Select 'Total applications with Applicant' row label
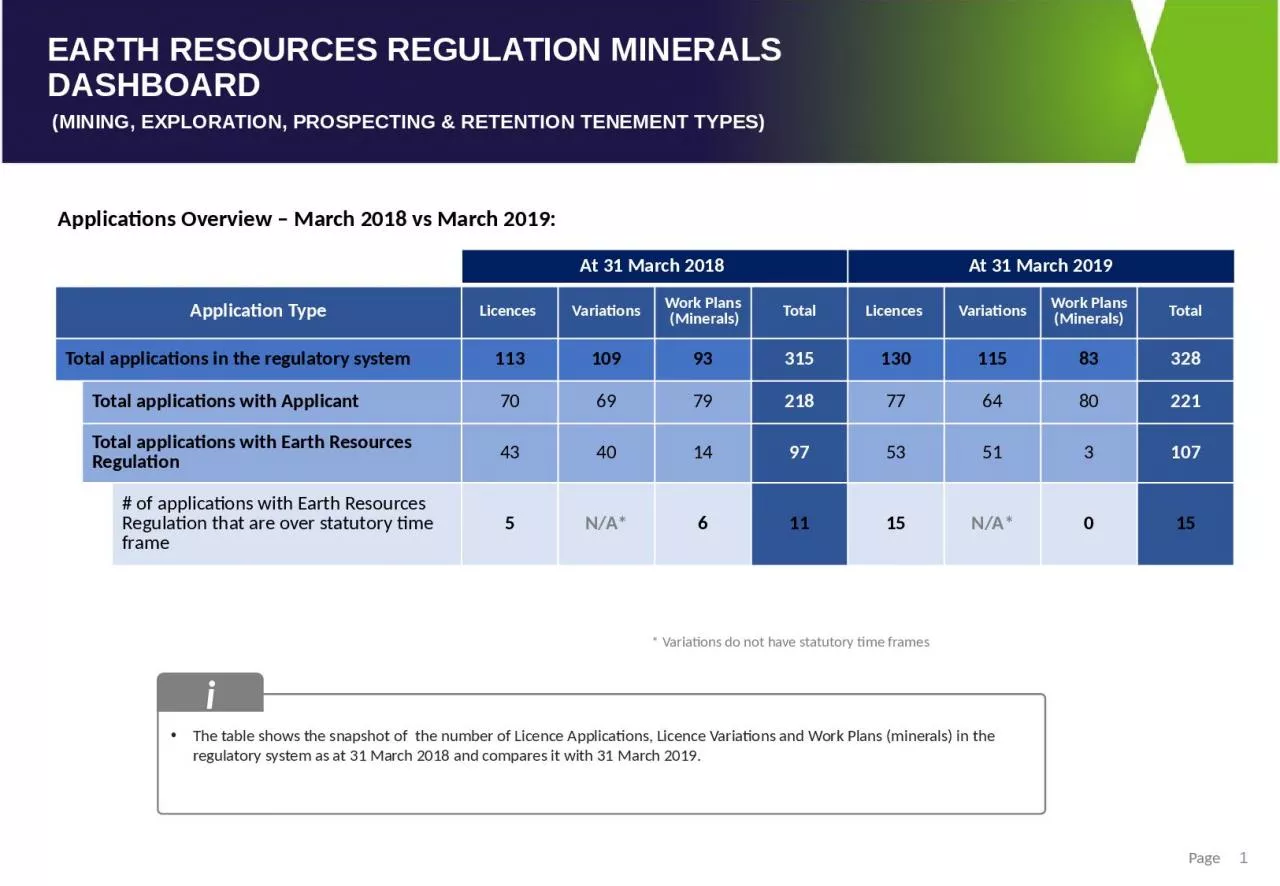Viewport: 1280px width, 886px height. (x=272, y=402)
